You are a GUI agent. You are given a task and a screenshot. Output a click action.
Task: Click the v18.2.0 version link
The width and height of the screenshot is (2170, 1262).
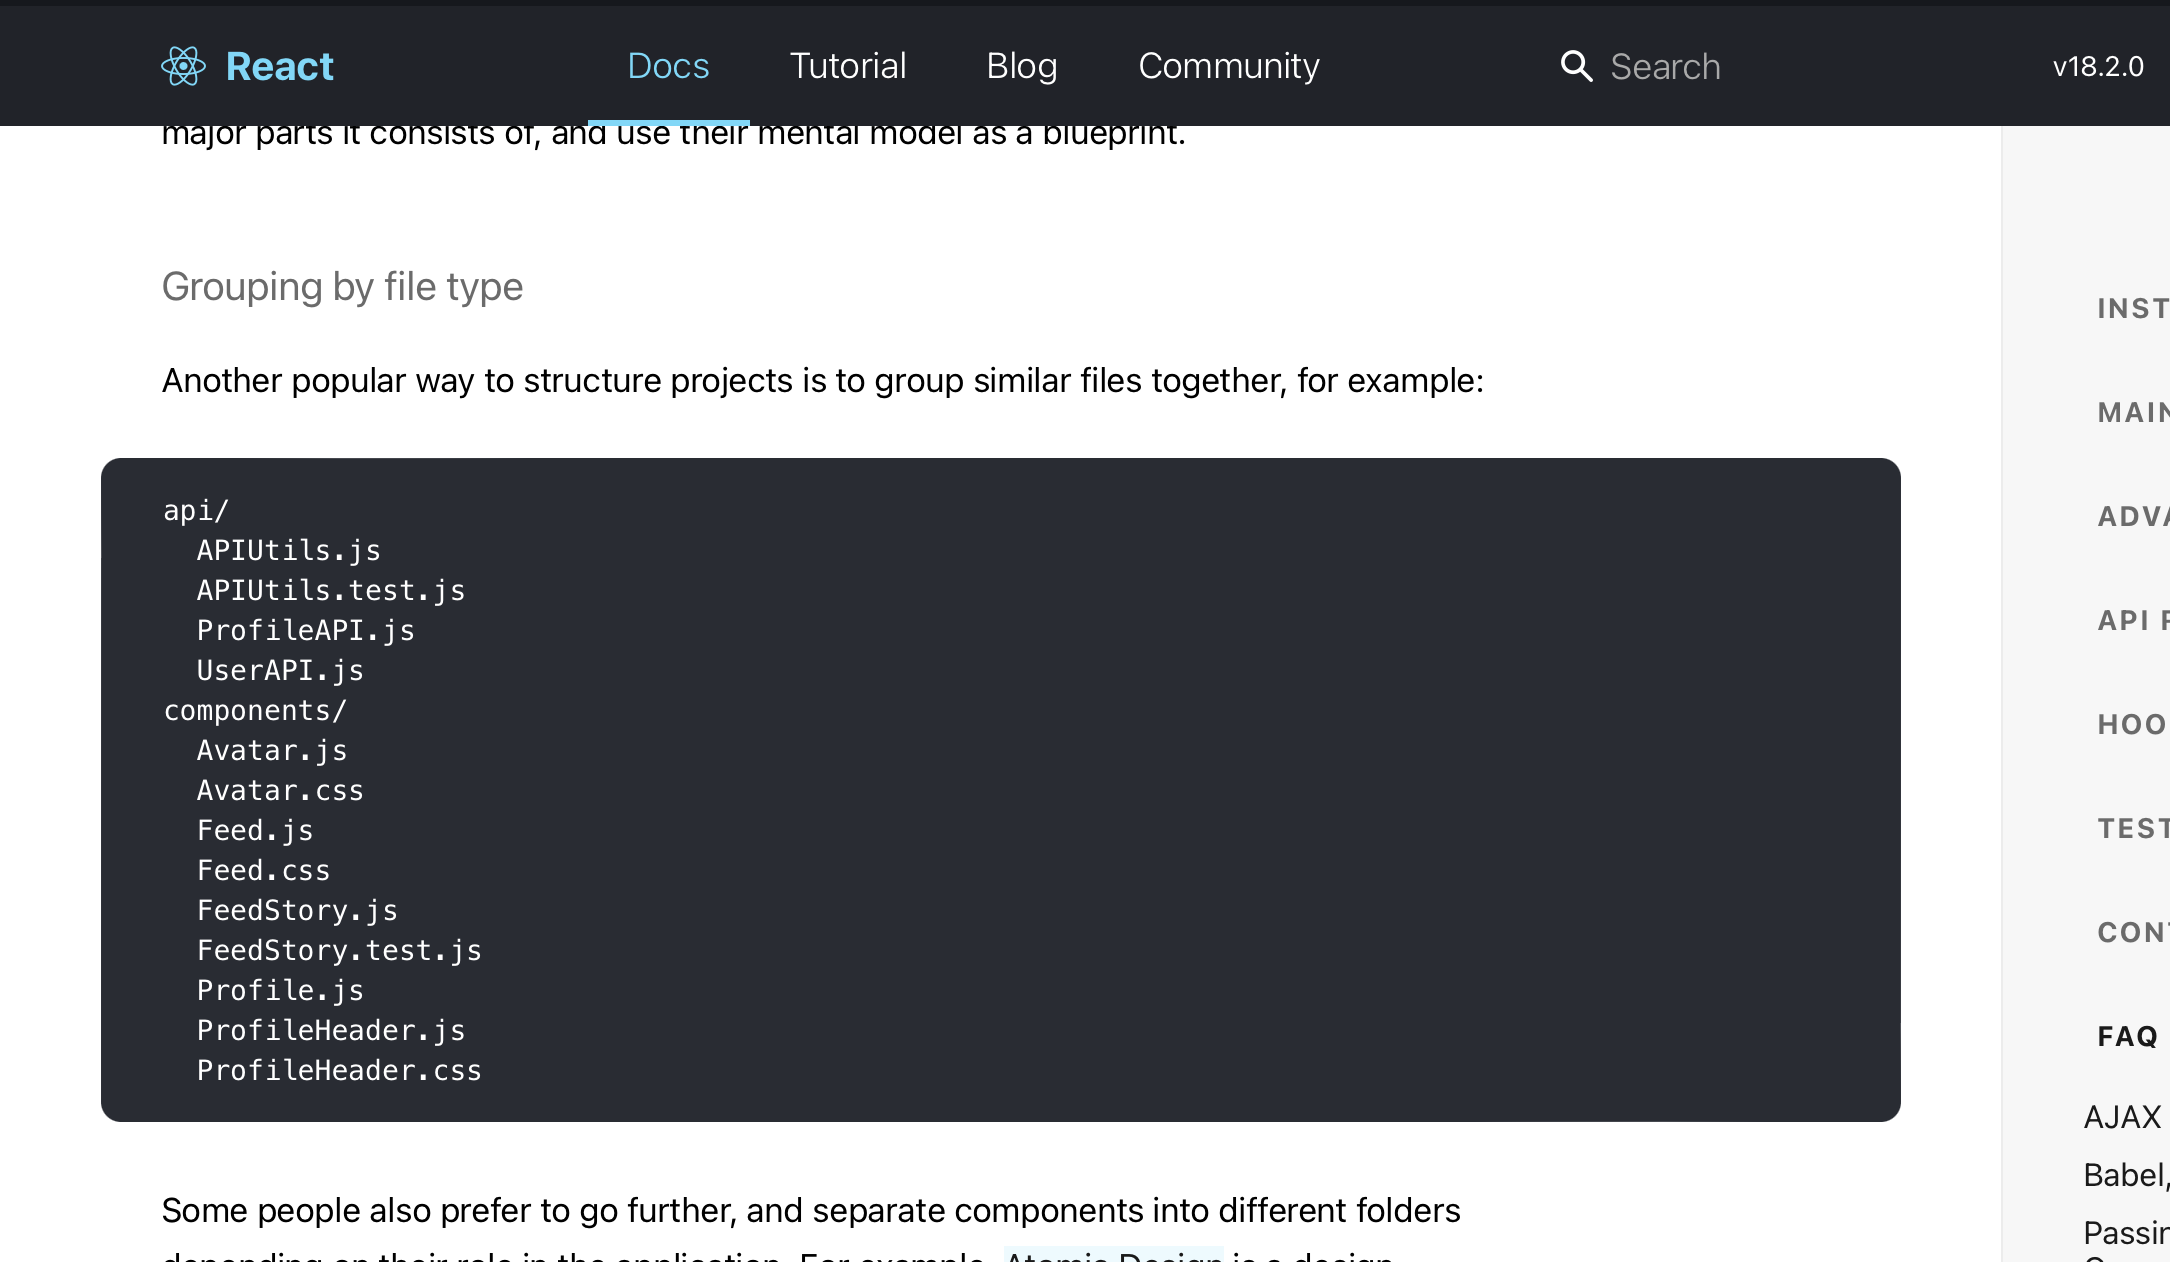[2097, 67]
